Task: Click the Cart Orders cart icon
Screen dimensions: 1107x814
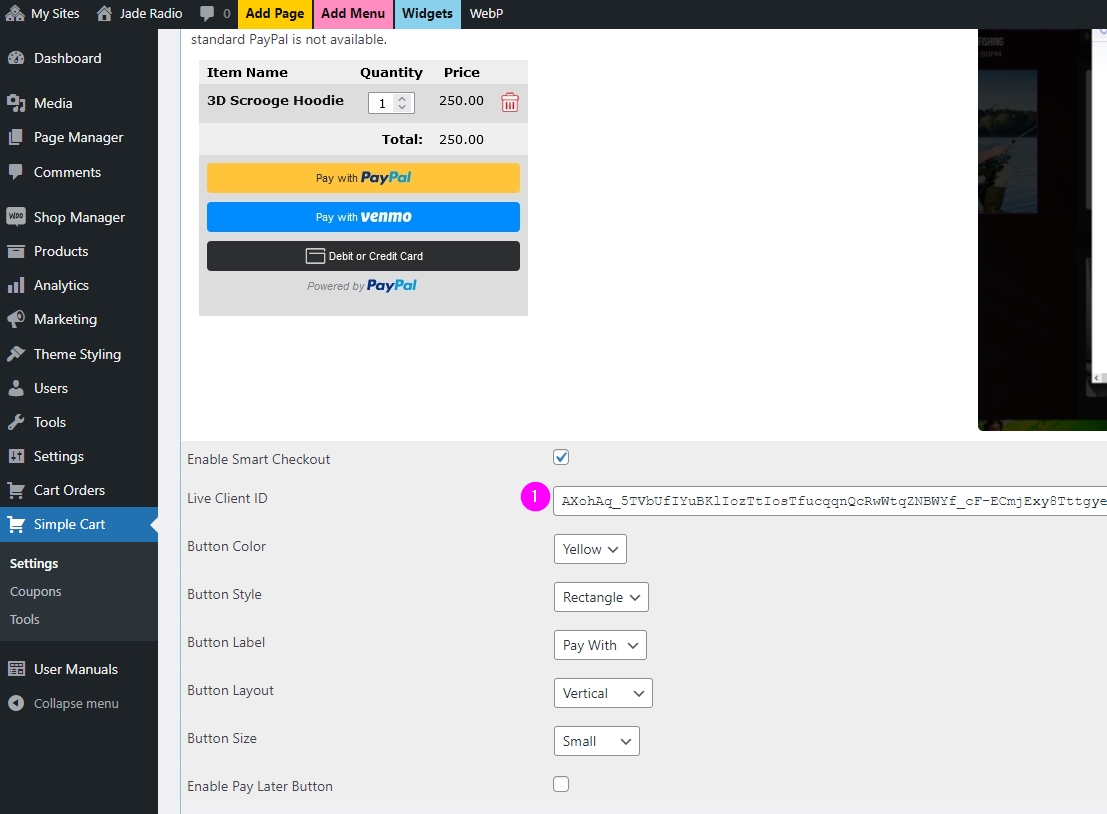Action: (x=16, y=490)
